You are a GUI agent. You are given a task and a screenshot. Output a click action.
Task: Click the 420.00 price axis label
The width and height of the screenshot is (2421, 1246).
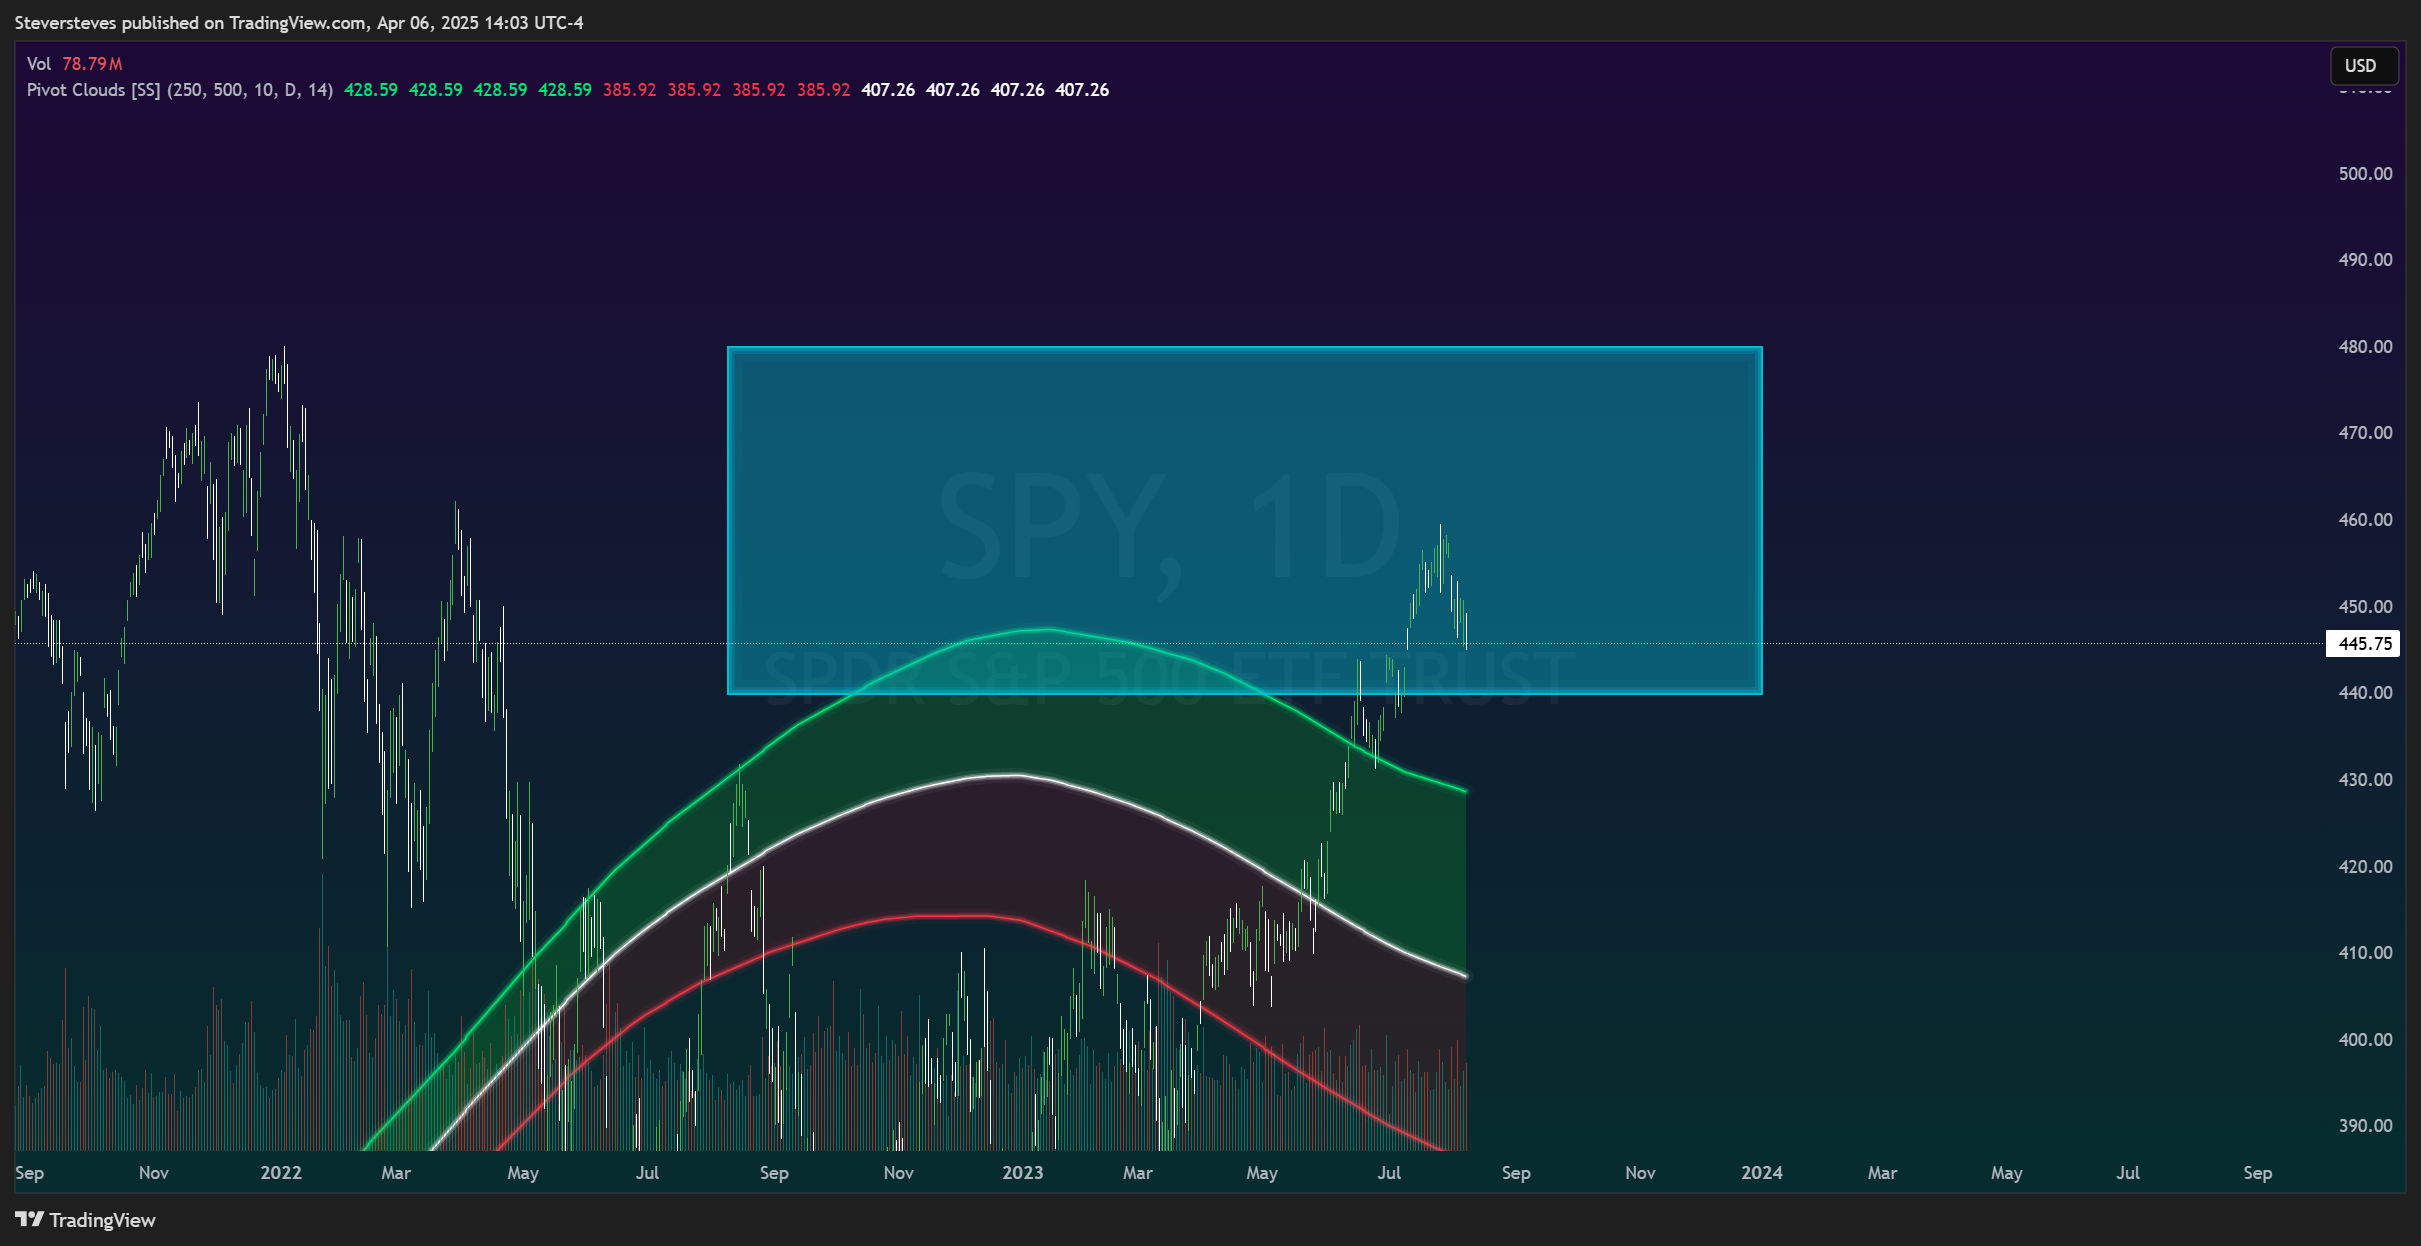(2365, 867)
